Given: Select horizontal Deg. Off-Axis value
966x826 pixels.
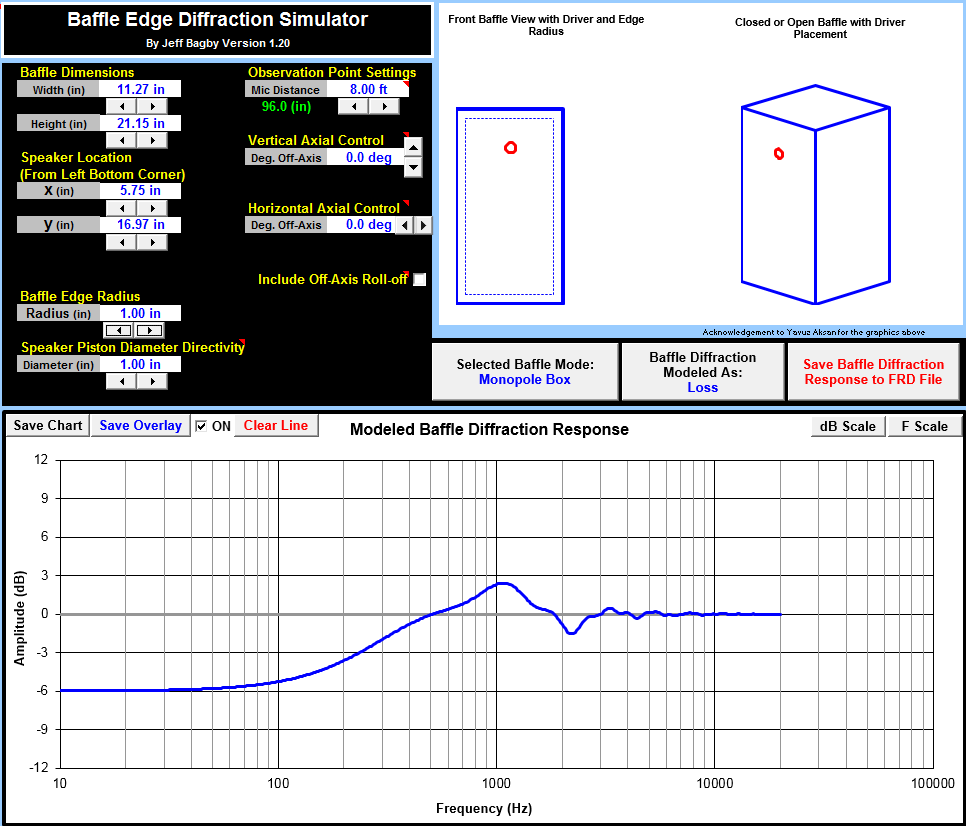Looking at the screenshot, I should (361, 225).
